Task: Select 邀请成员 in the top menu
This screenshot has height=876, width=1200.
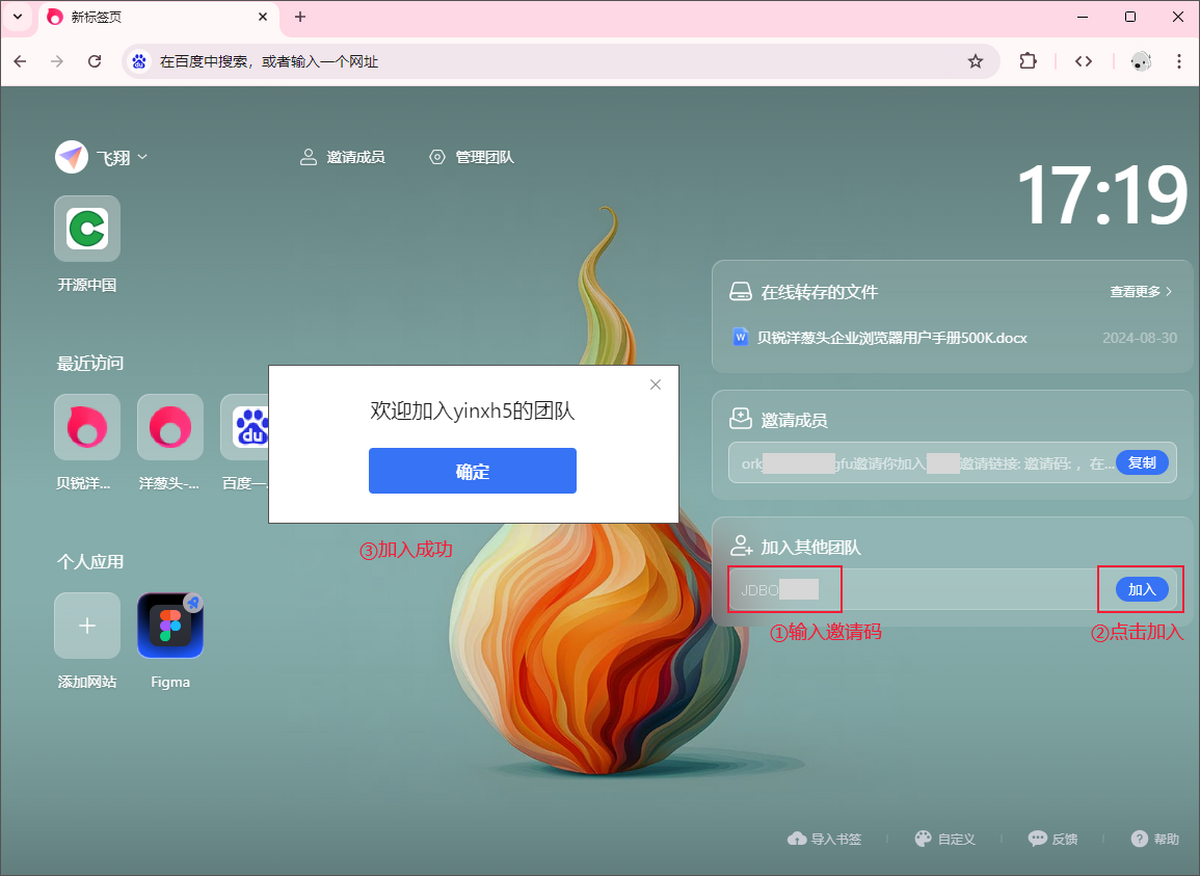Action: tap(342, 157)
